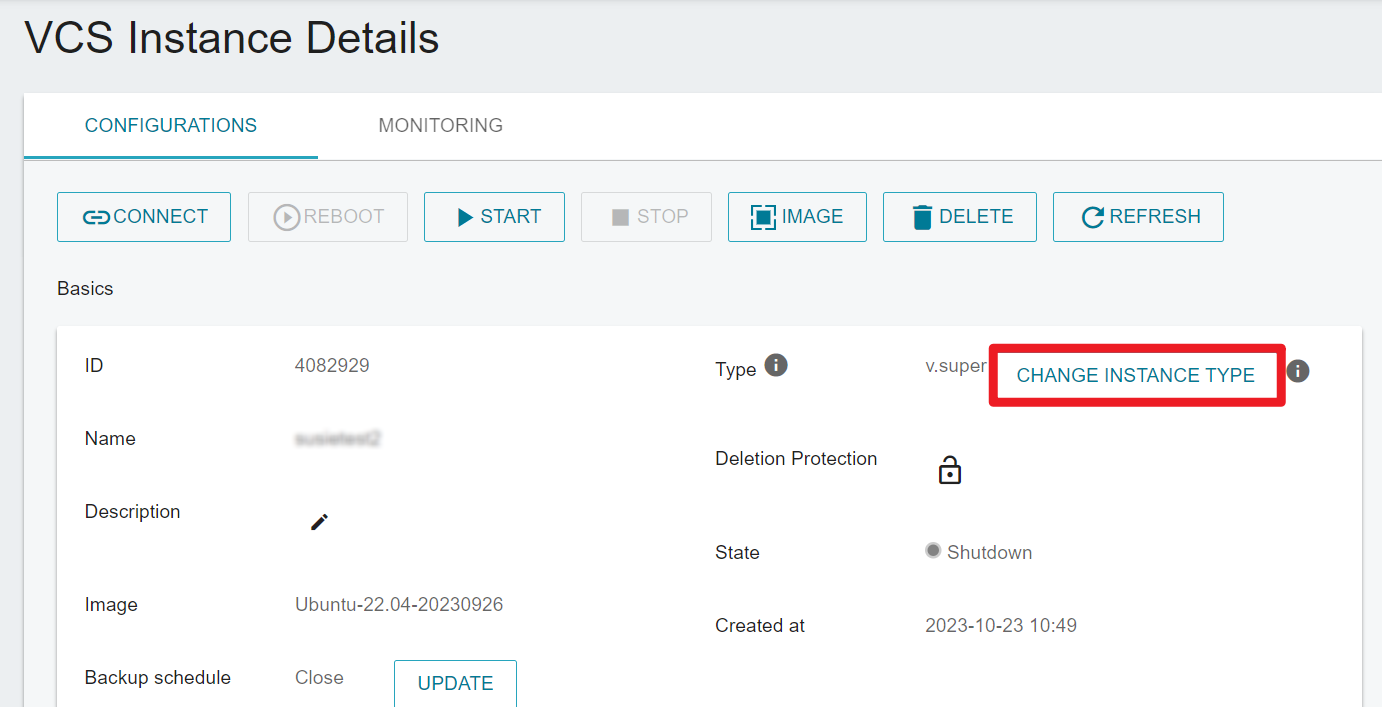Click the Backup schedule value Close
The height and width of the screenshot is (707, 1382).
tap(319, 678)
